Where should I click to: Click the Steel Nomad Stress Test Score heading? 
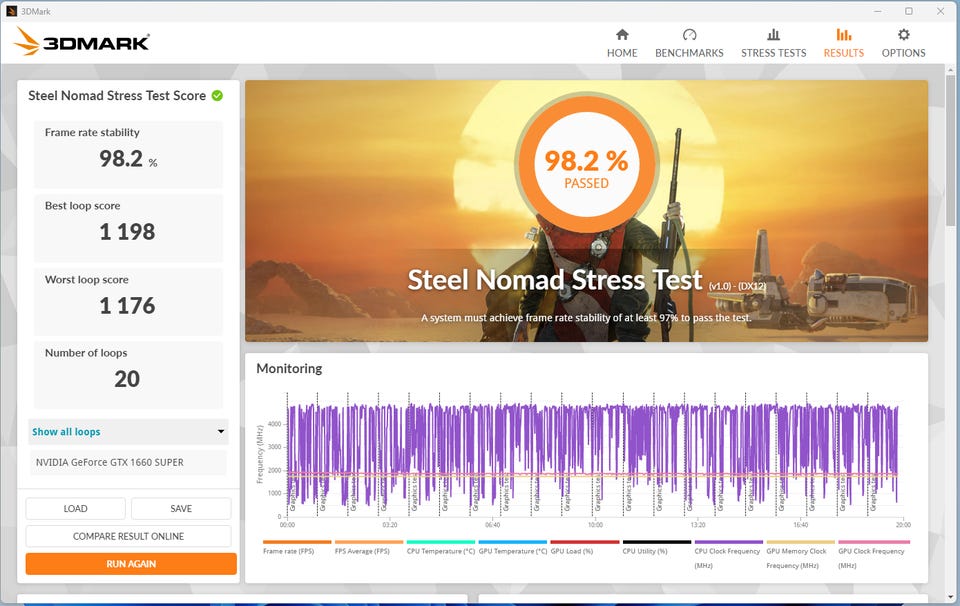click(x=117, y=95)
